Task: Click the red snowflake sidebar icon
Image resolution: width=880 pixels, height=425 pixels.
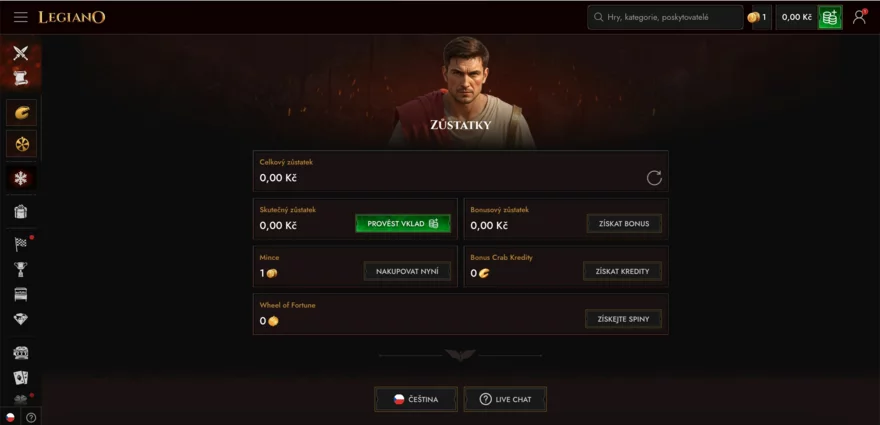Action: point(21,178)
